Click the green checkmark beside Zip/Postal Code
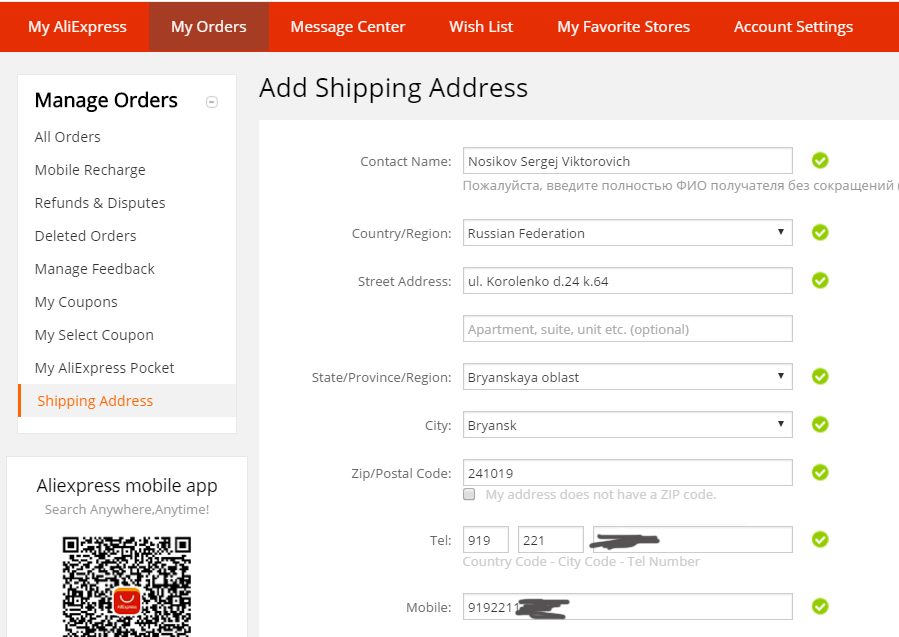899x637 pixels. tap(820, 472)
